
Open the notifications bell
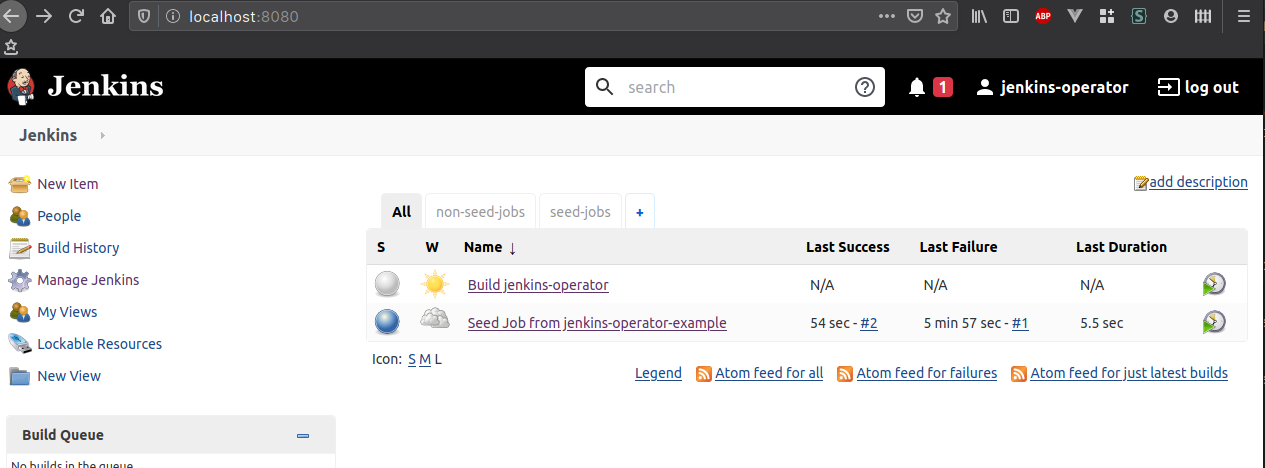point(917,87)
